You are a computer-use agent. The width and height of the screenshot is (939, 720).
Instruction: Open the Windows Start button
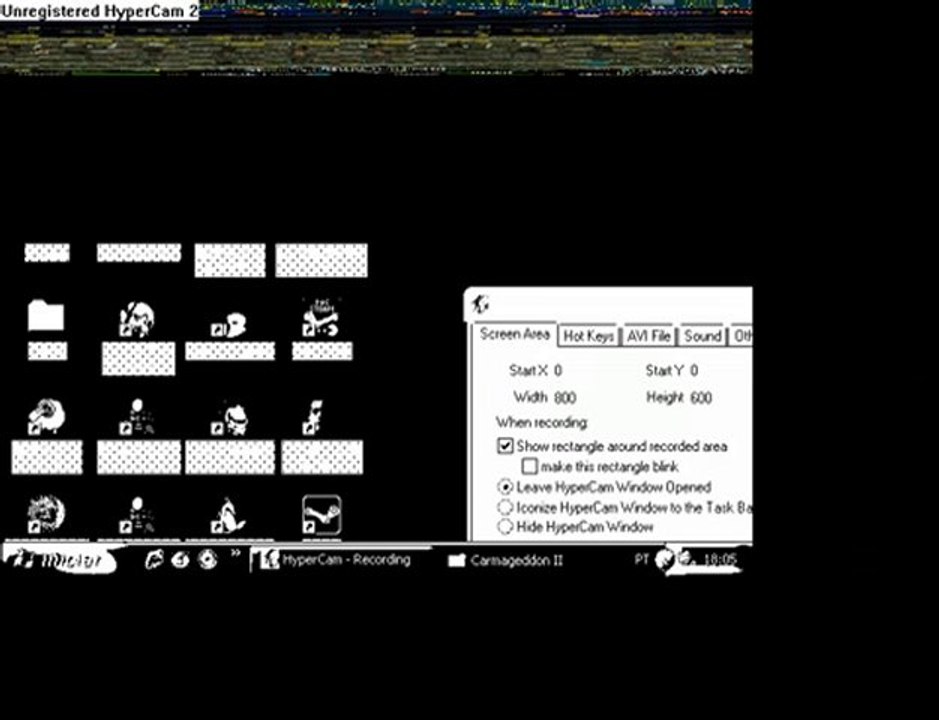point(60,559)
